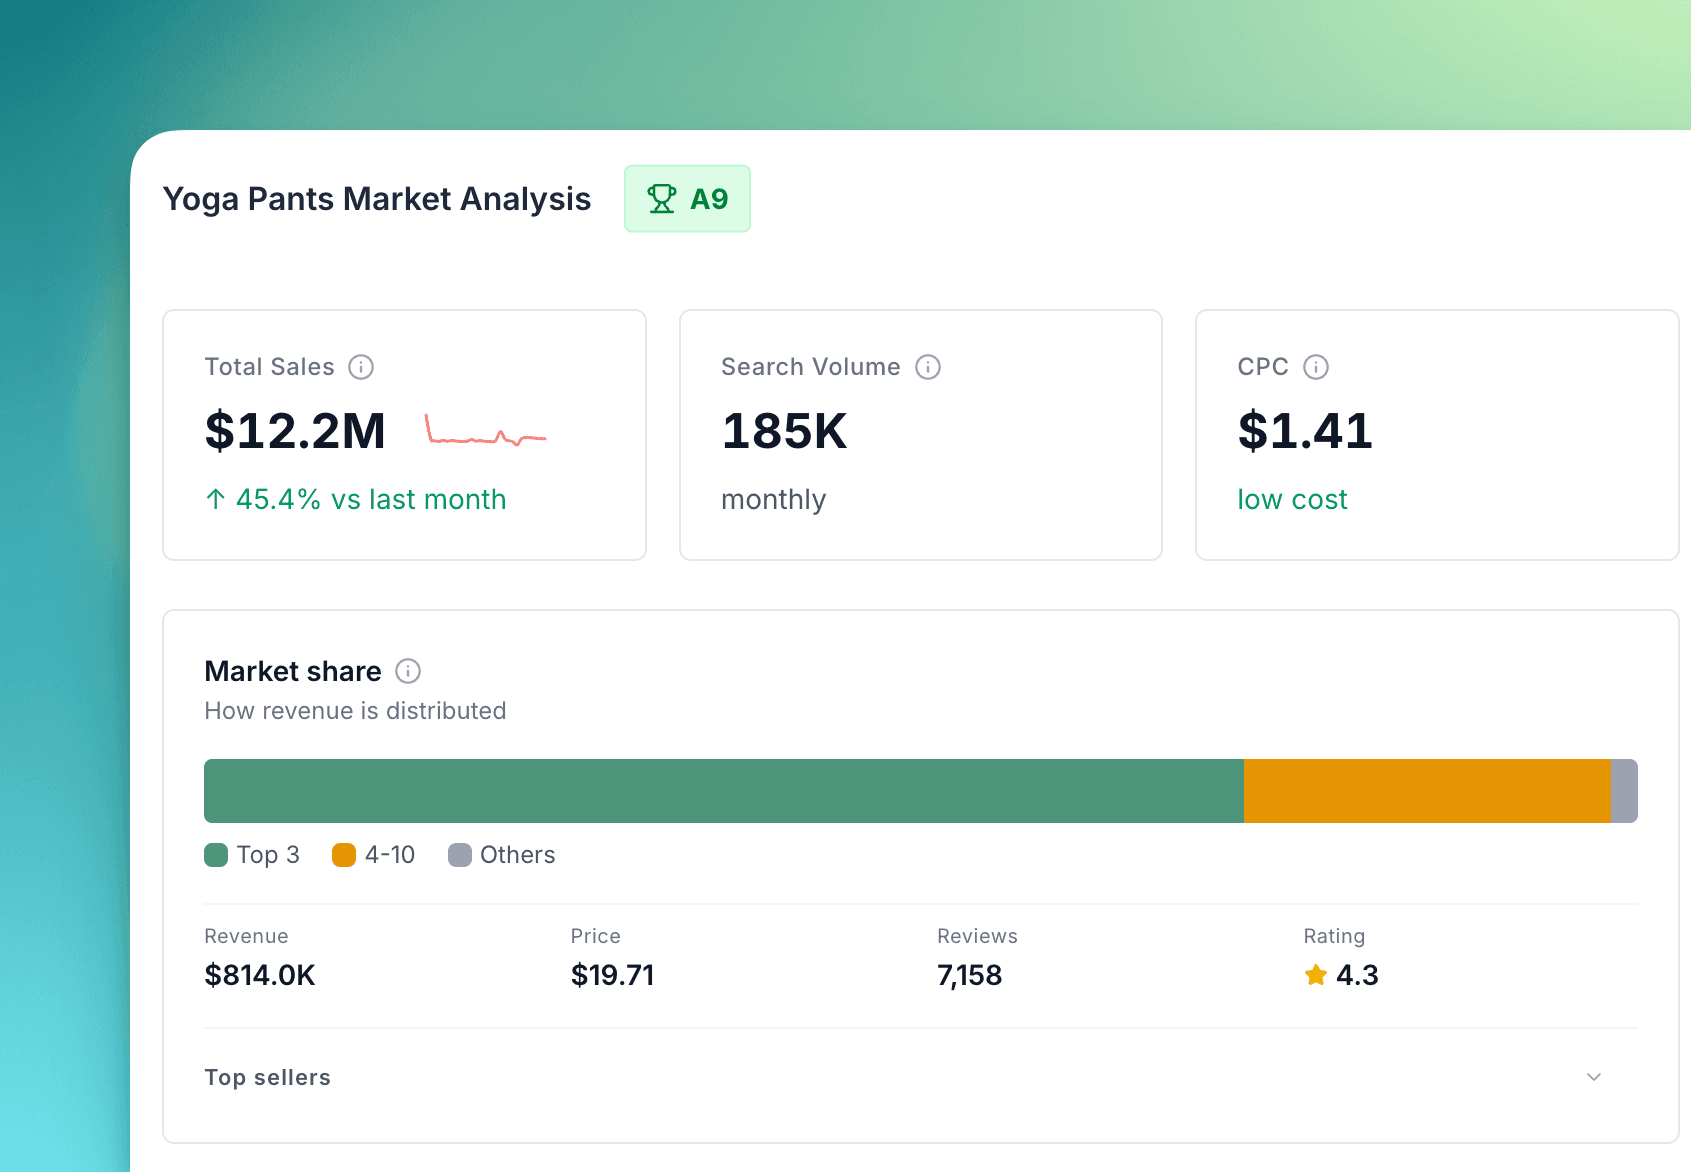Click the CPC info icon
1691x1172 pixels.
point(1317,367)
